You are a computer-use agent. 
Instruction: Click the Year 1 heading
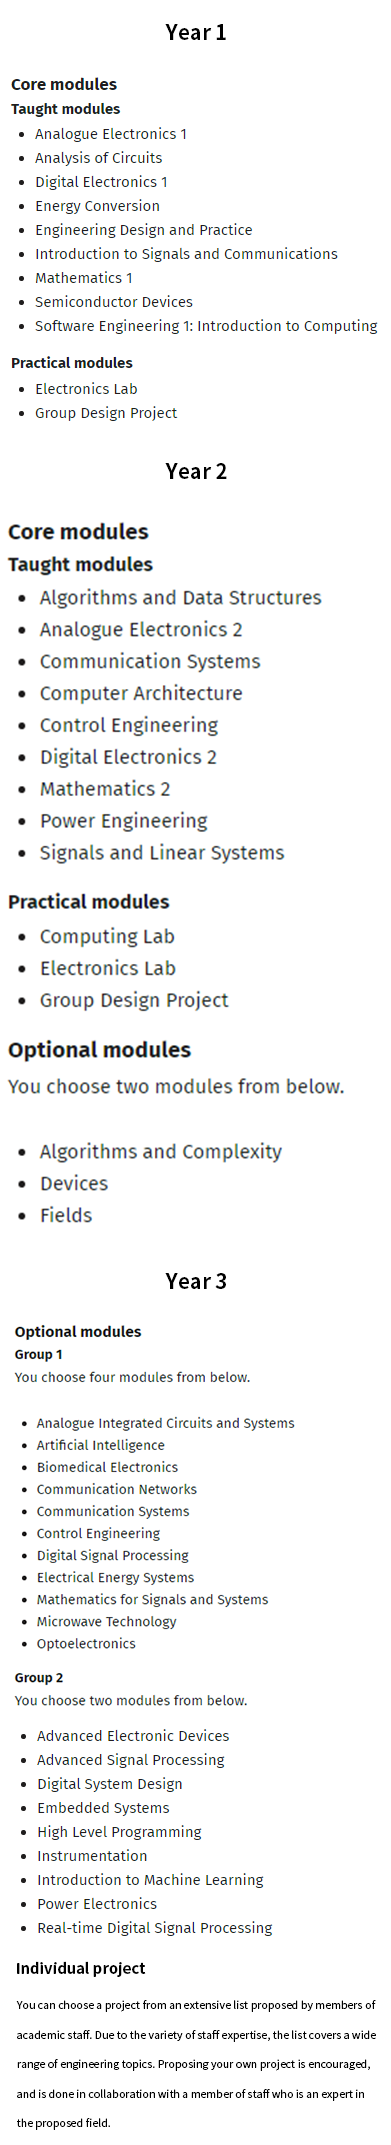196,32
